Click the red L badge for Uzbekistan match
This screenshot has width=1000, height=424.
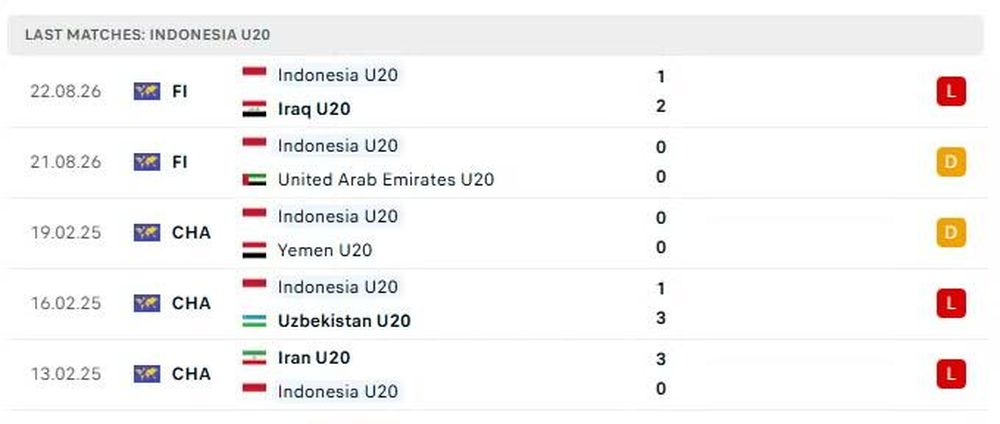pyautogui.click(x=951, y=303)
